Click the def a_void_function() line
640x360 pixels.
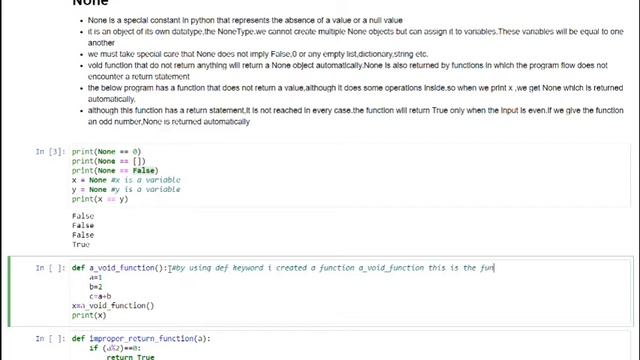point(283,268)
